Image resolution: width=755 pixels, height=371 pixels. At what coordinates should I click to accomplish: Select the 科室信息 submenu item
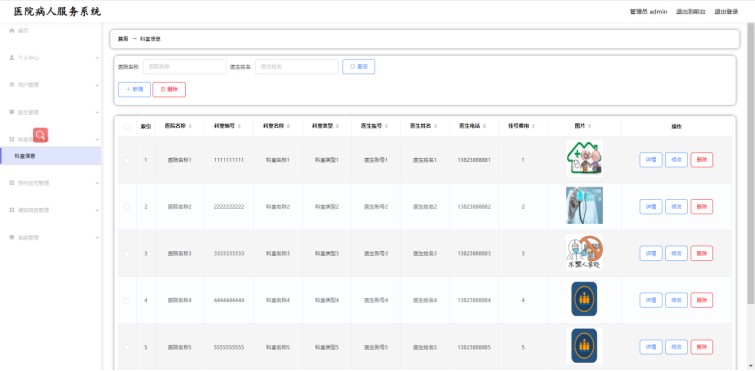coord(51,156)
